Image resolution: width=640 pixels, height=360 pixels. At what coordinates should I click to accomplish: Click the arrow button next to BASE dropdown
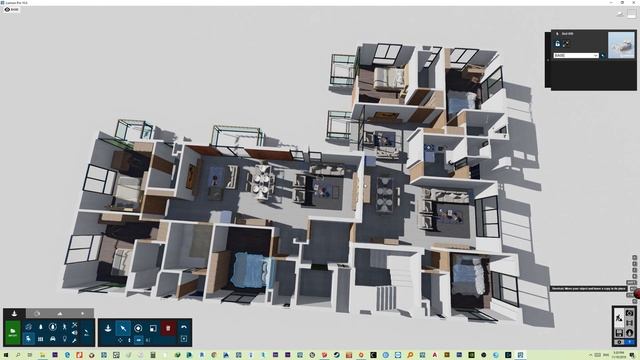602,56
